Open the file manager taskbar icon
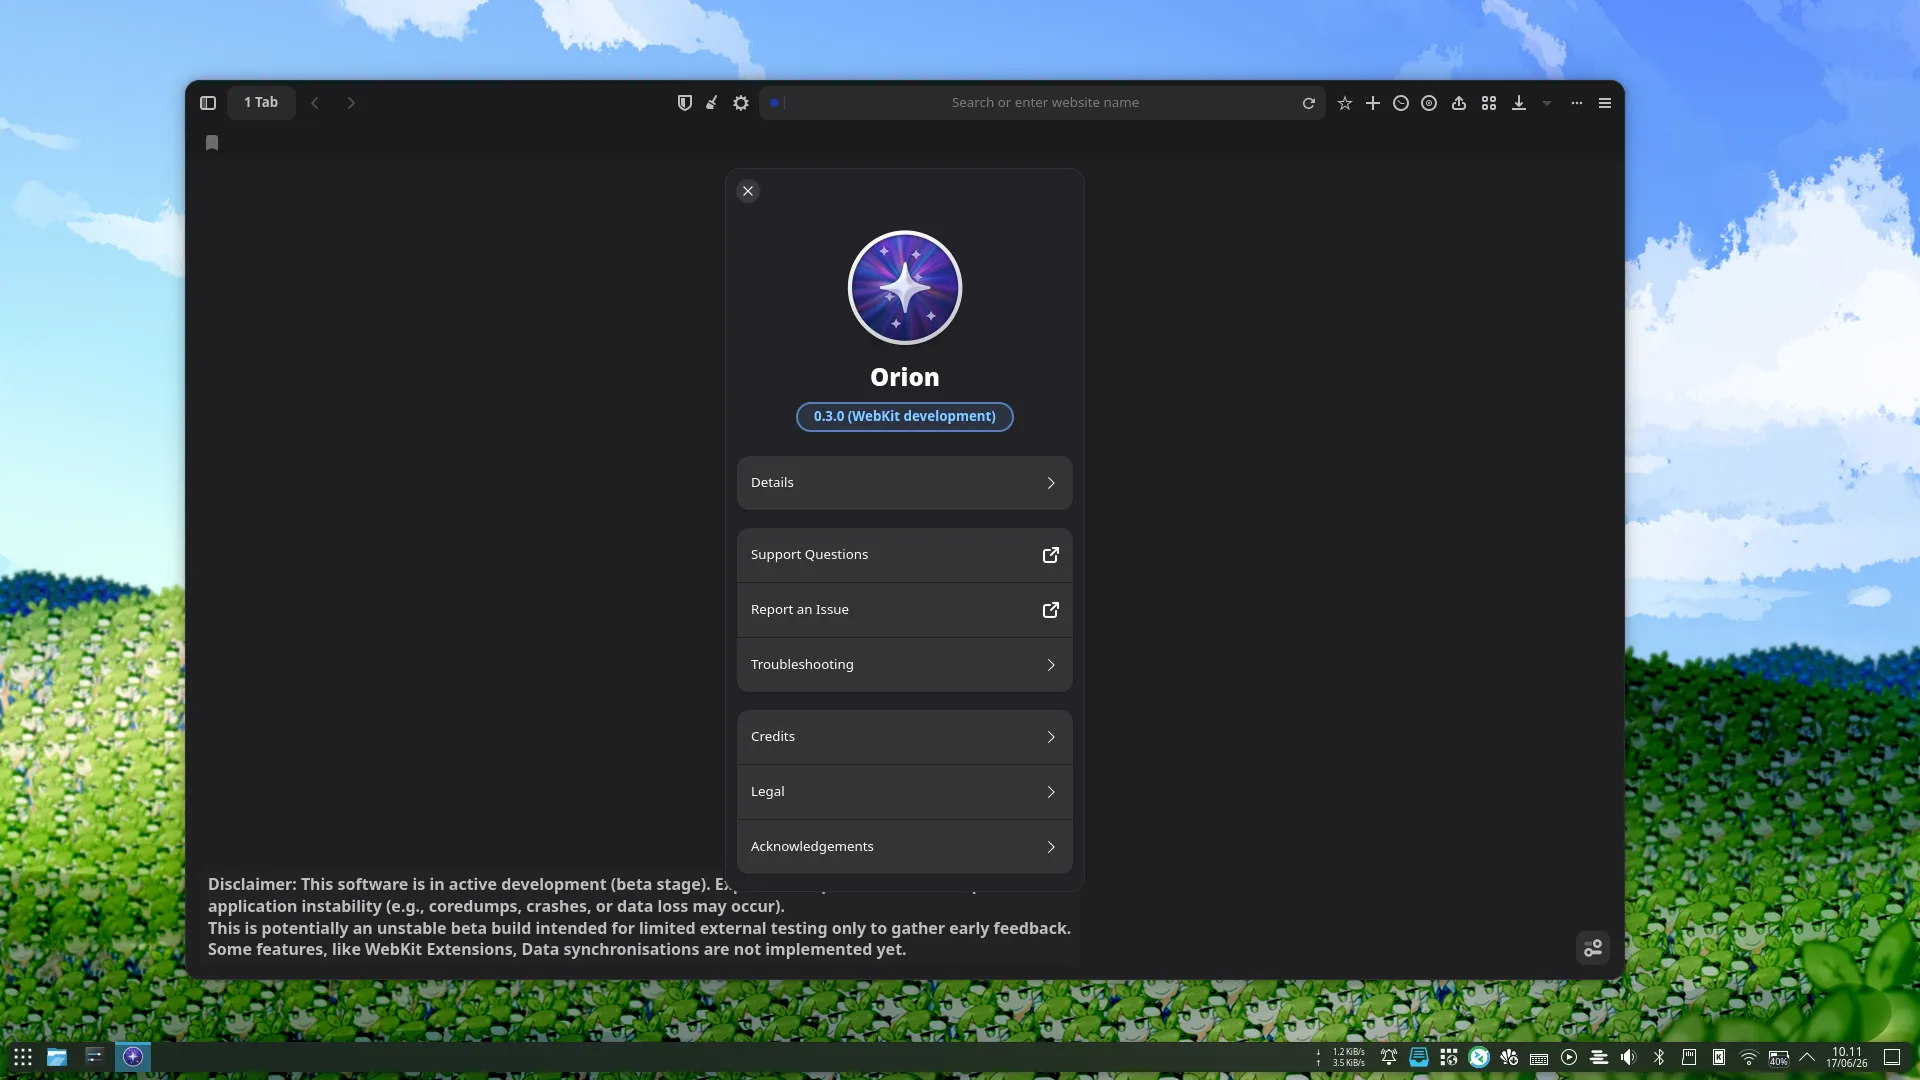The width and height of the screenshot is (1920, 1080). 57,1057
